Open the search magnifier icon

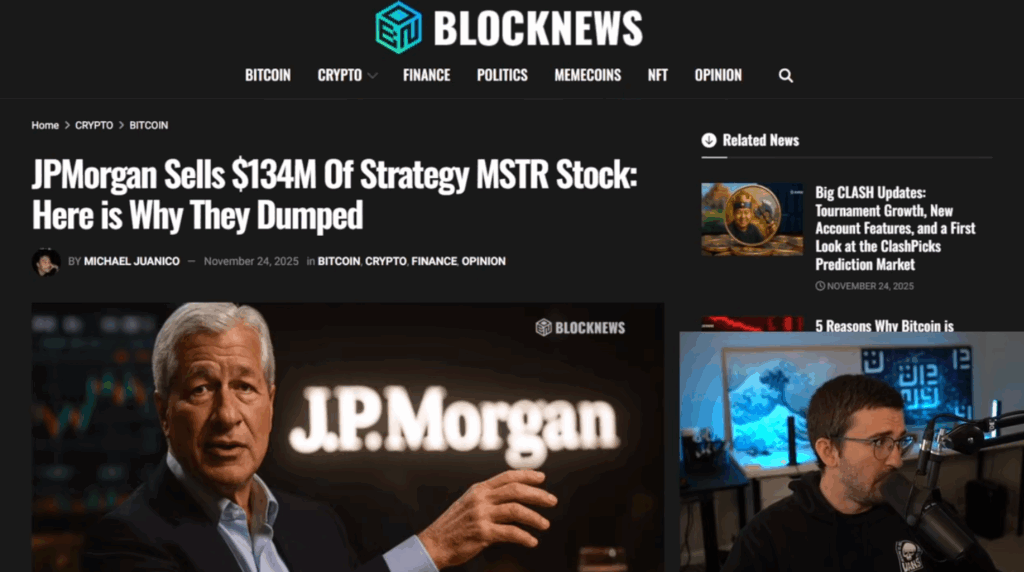click(786, 76)
